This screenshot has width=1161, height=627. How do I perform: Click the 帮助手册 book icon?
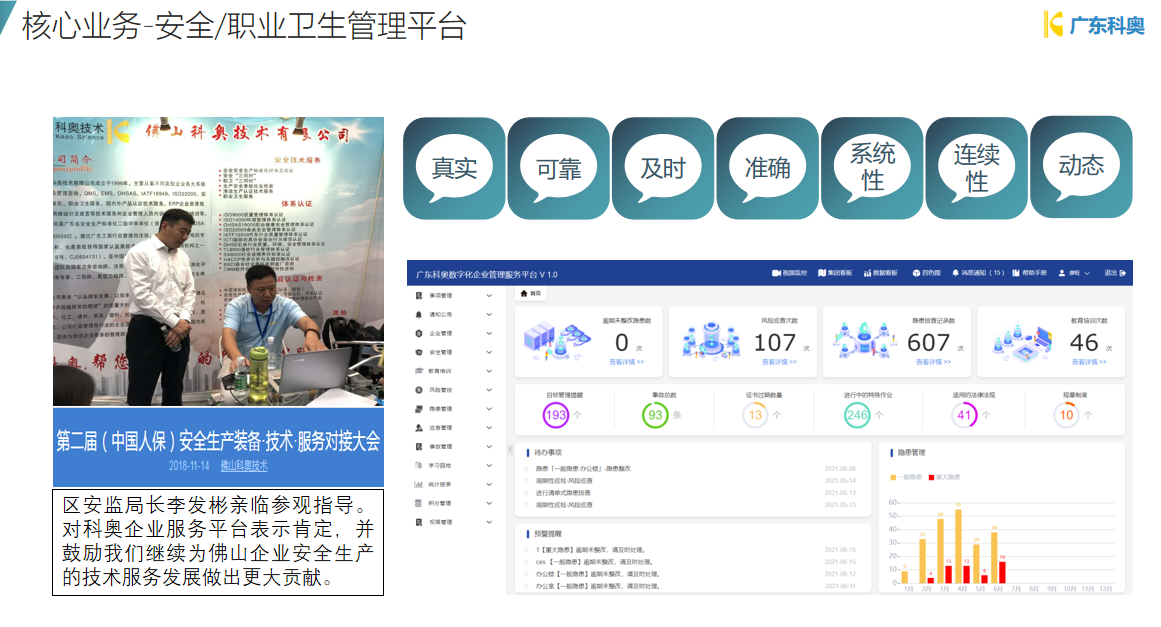1016,273
